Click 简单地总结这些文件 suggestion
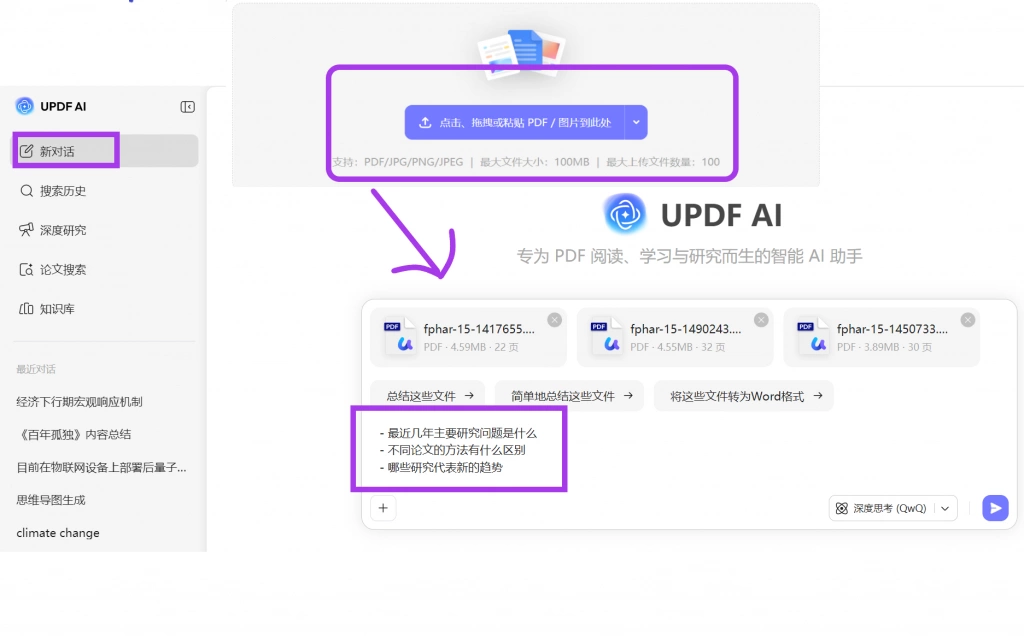Screen dimensions: 1024x637 [x=569, y=396]
